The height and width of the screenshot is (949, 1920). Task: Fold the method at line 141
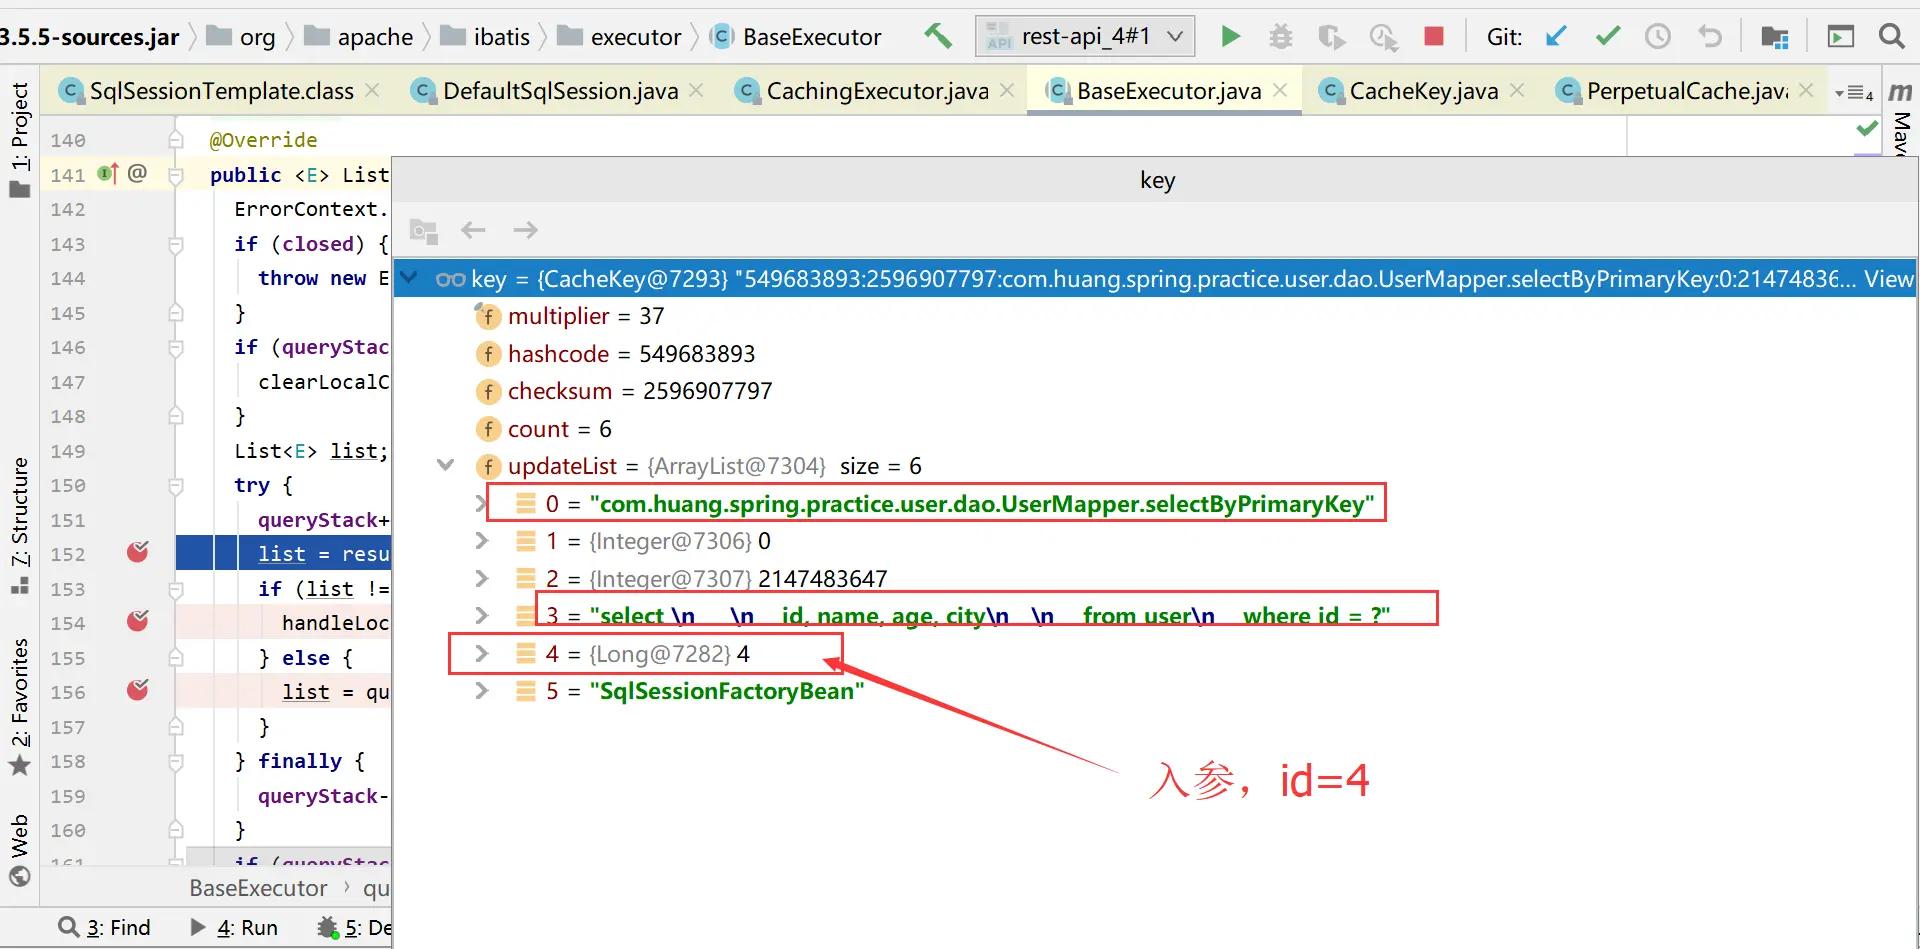coord(176,175)
